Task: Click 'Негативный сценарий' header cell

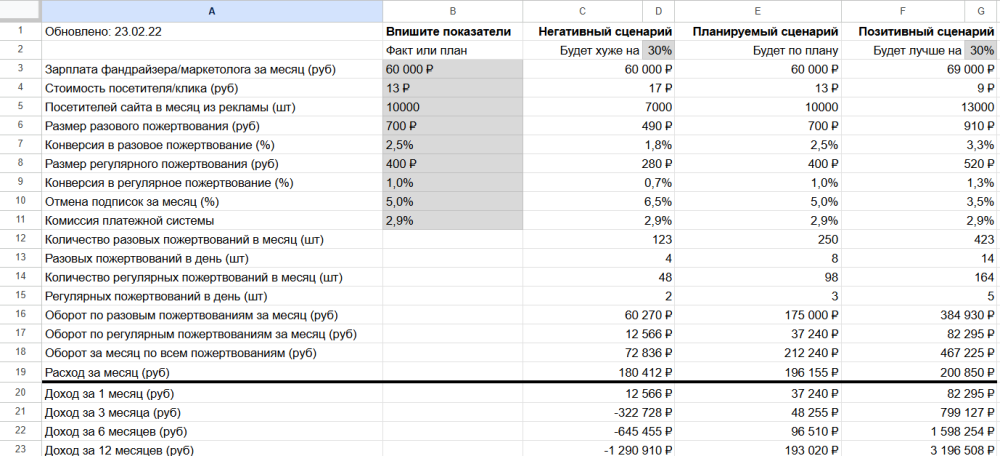Action: click(x=599, y=31)
